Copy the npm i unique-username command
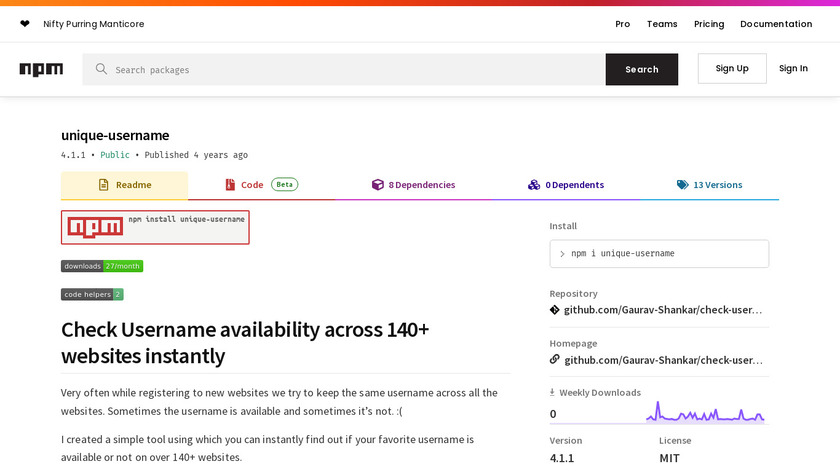 [x=659, y=254]
